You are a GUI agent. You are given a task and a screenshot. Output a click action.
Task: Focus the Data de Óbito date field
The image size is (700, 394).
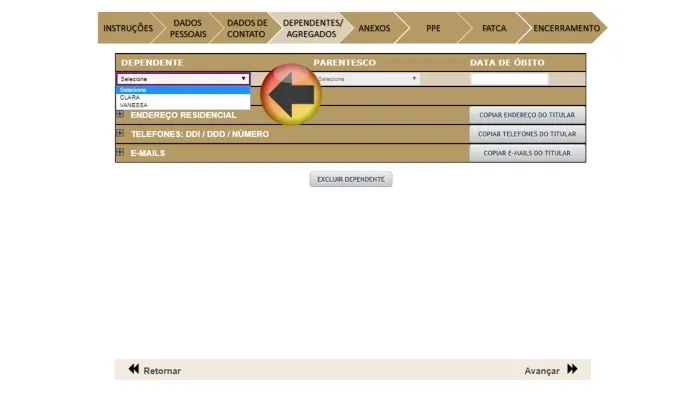pyautogui.click(x=509, y=79)
